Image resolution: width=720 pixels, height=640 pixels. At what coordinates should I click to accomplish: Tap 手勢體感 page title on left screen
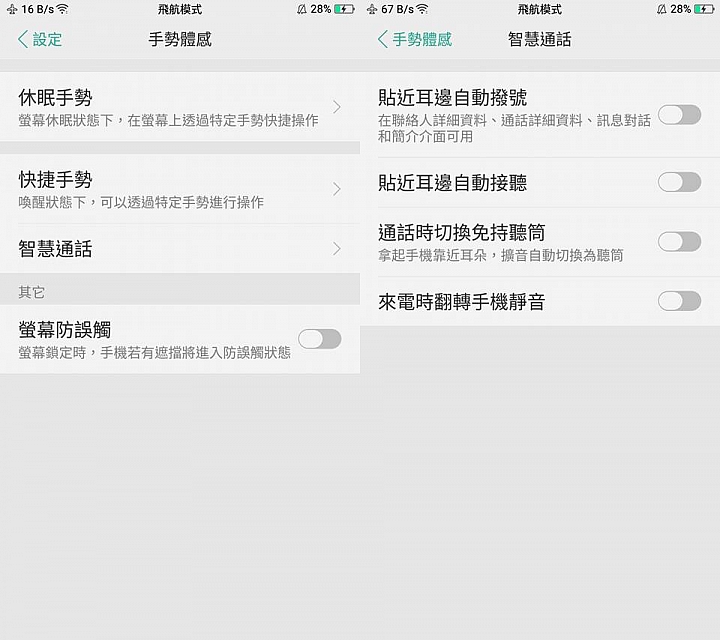tap(180, 39)
